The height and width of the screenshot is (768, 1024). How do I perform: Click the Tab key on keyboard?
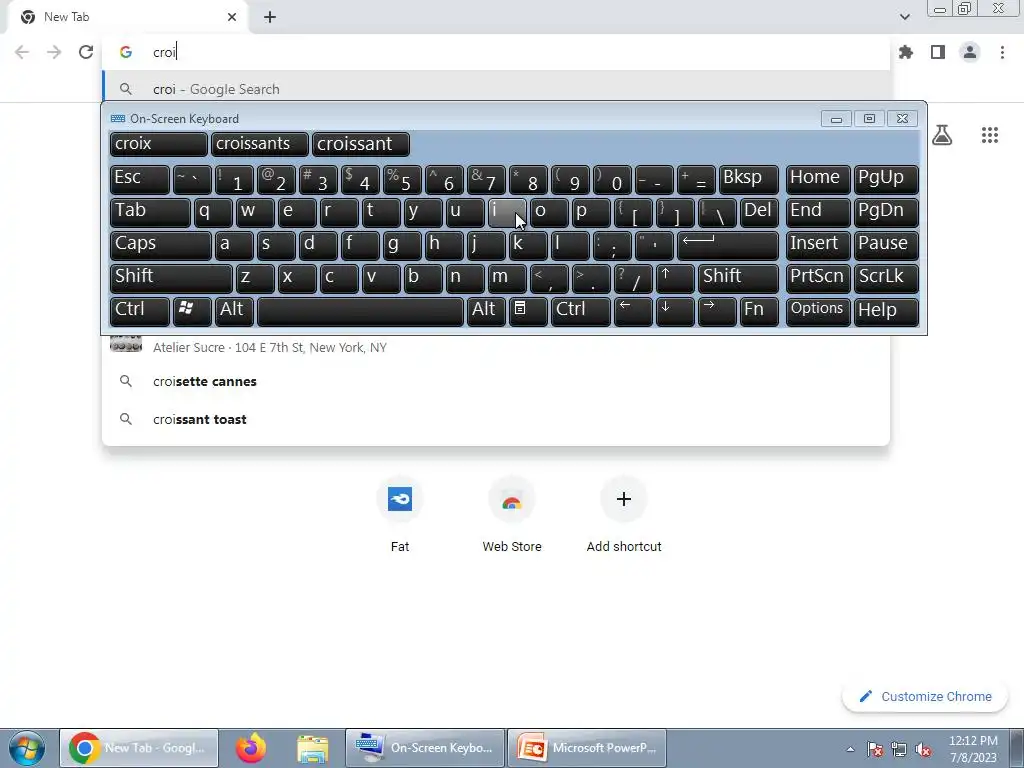point(150,212)
